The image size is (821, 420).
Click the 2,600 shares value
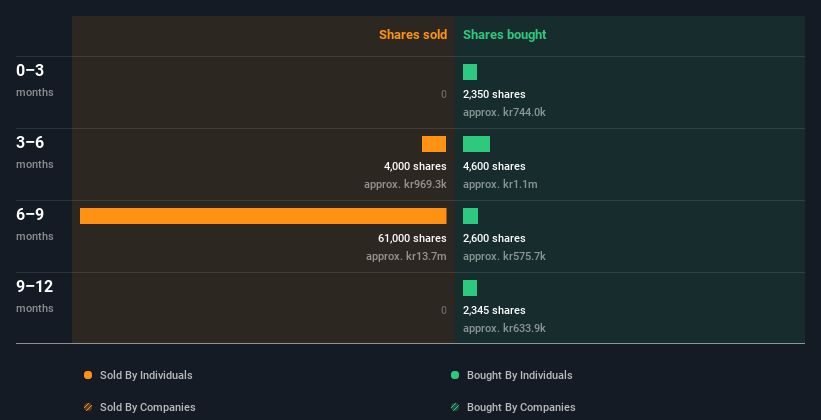(494, 238)
